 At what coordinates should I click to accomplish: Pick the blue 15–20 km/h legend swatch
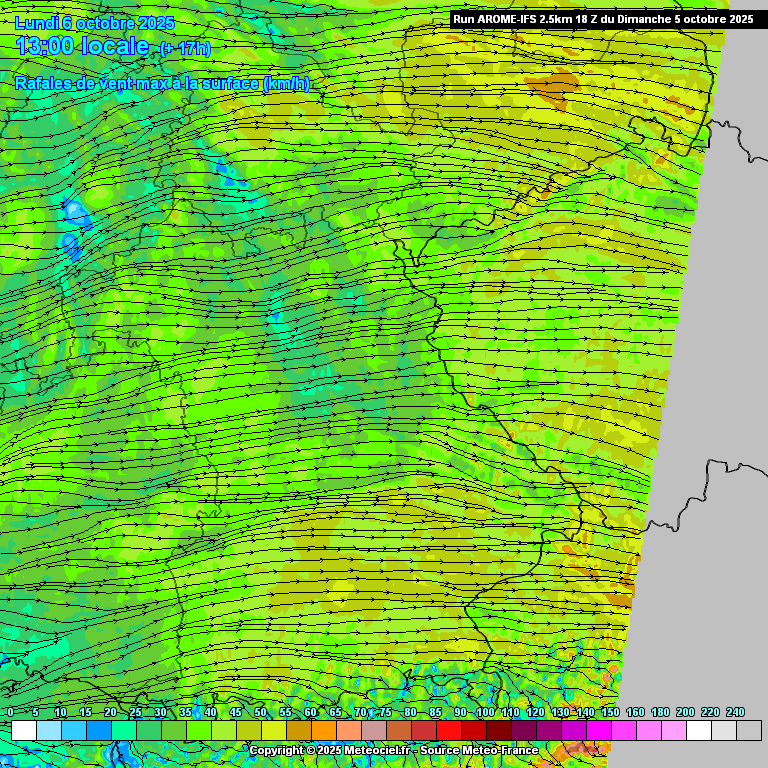[98, 730]
